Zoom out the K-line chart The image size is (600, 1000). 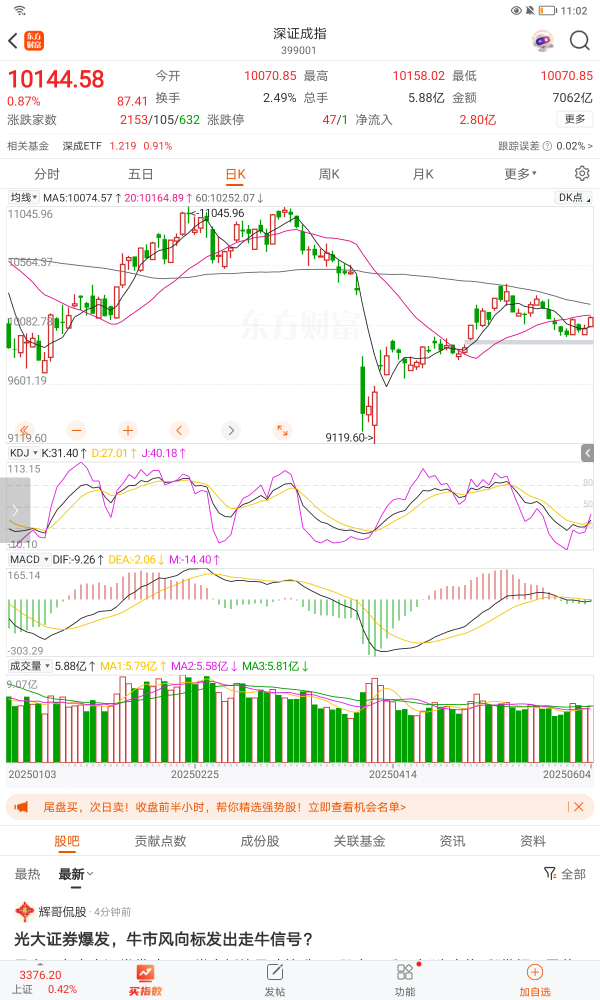[77, 430]
